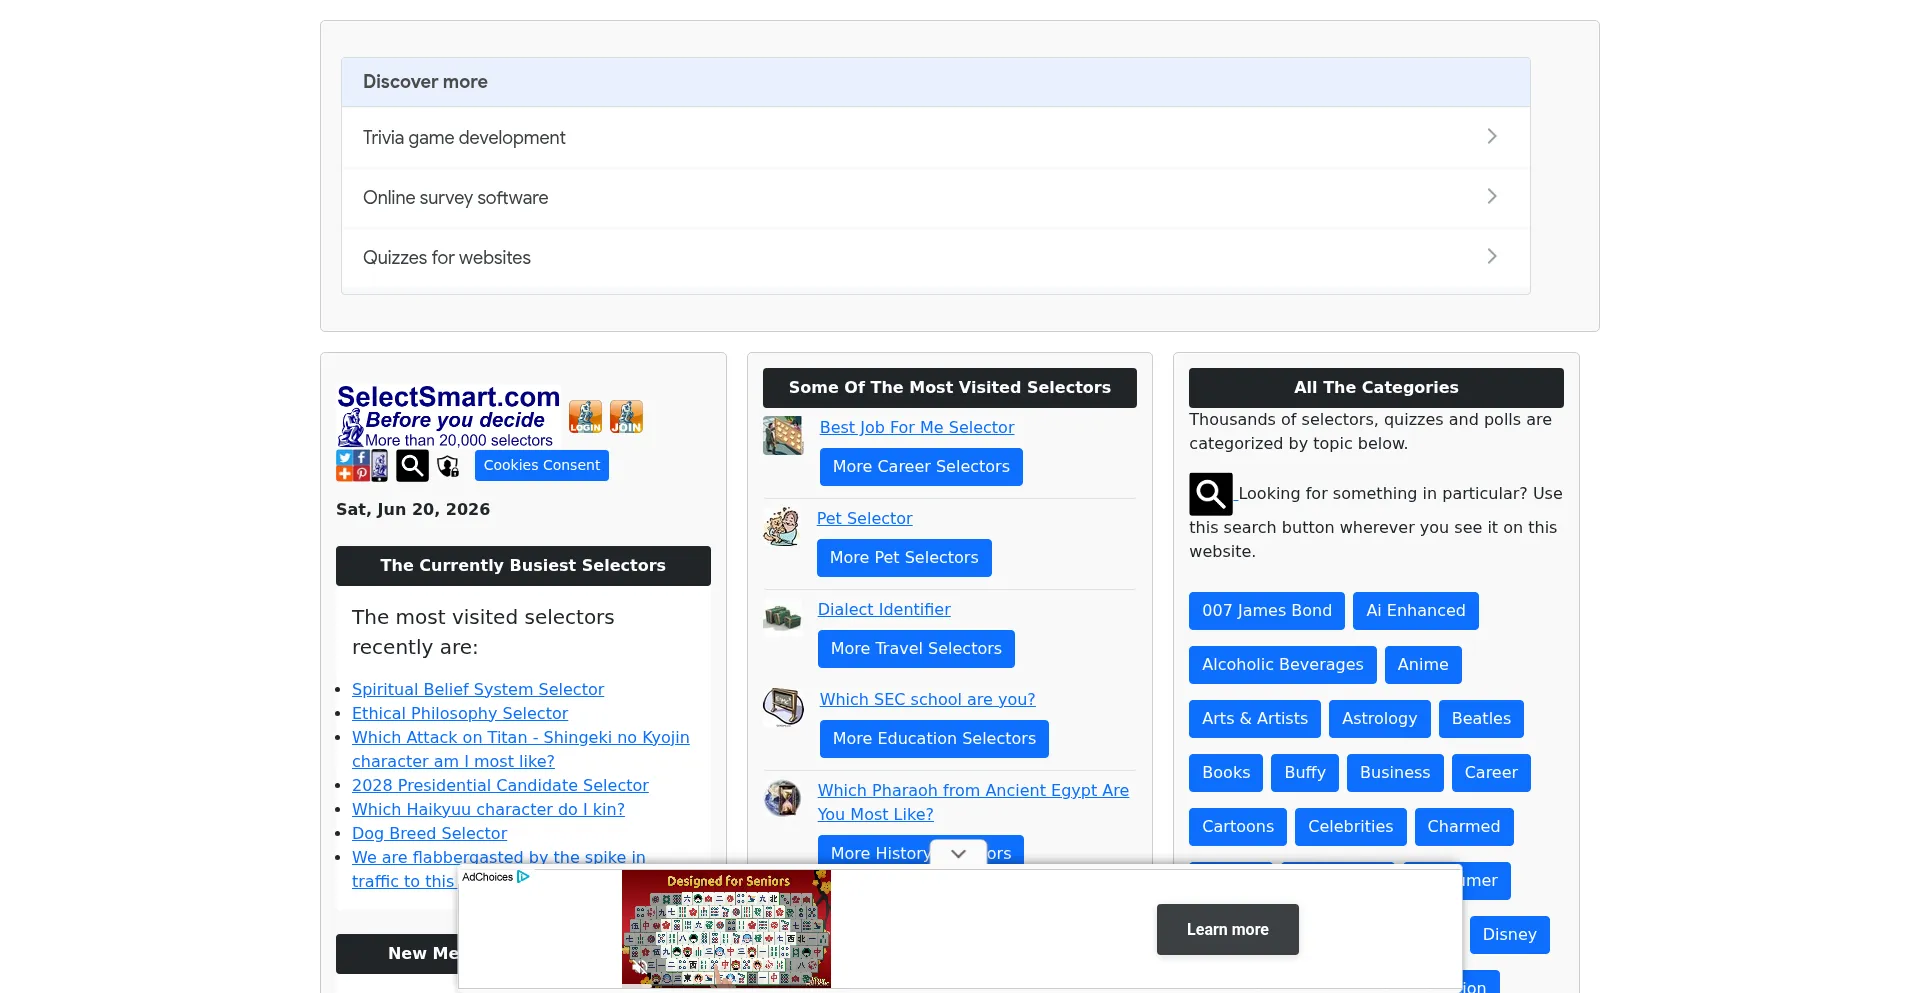
Task: Click the Discover more heading
Action: [425, 82]
